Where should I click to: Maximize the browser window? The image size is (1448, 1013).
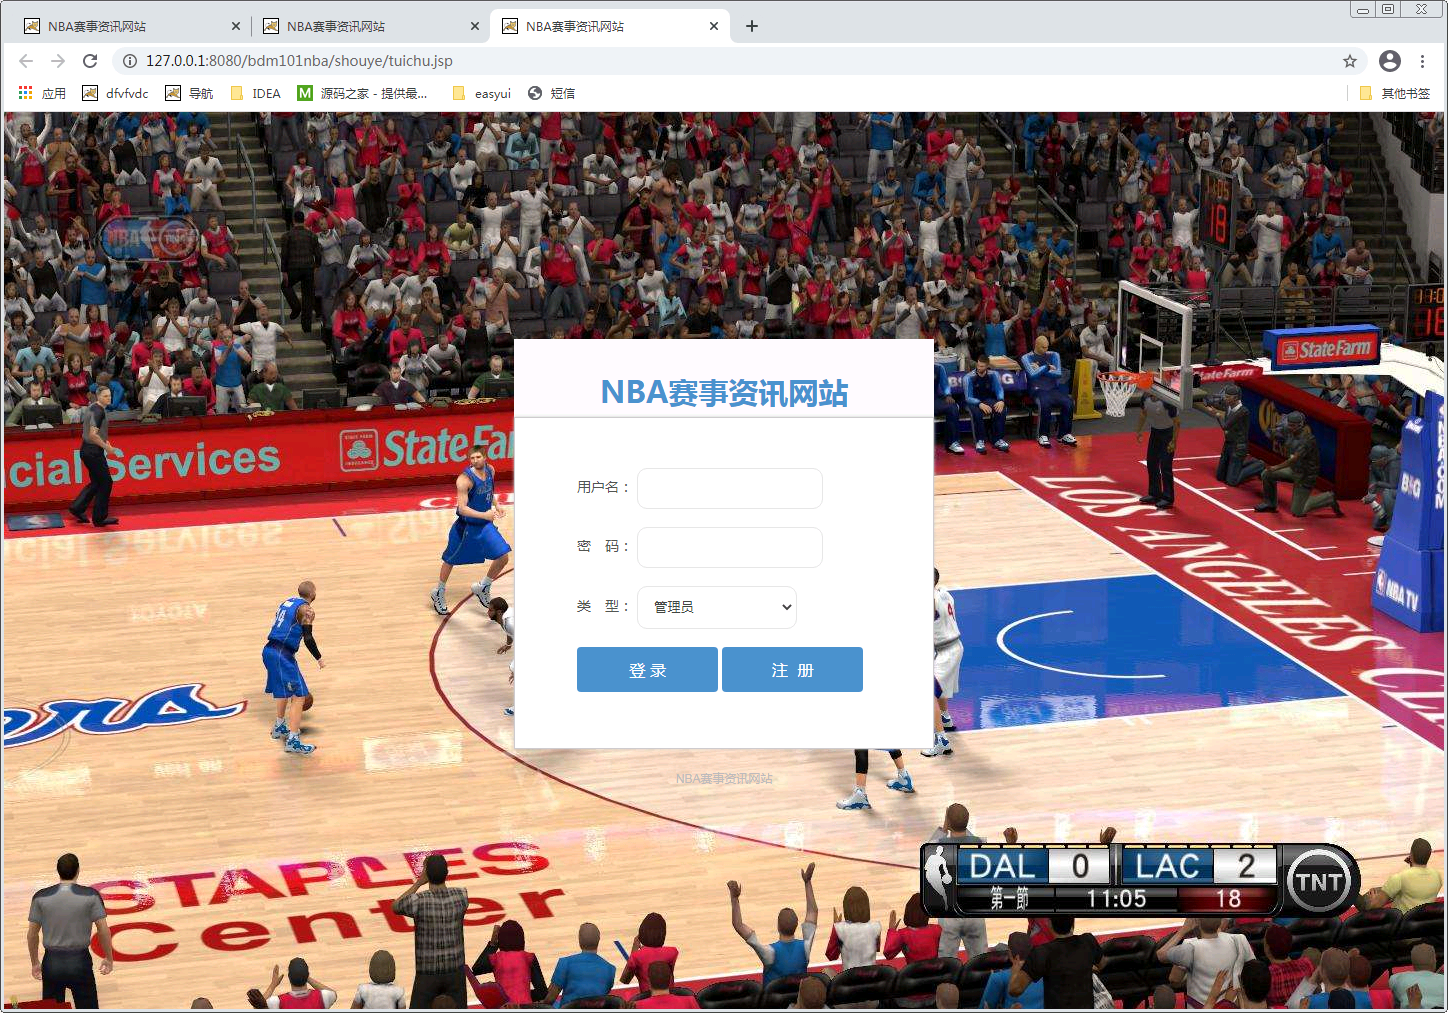[1388, 9]
